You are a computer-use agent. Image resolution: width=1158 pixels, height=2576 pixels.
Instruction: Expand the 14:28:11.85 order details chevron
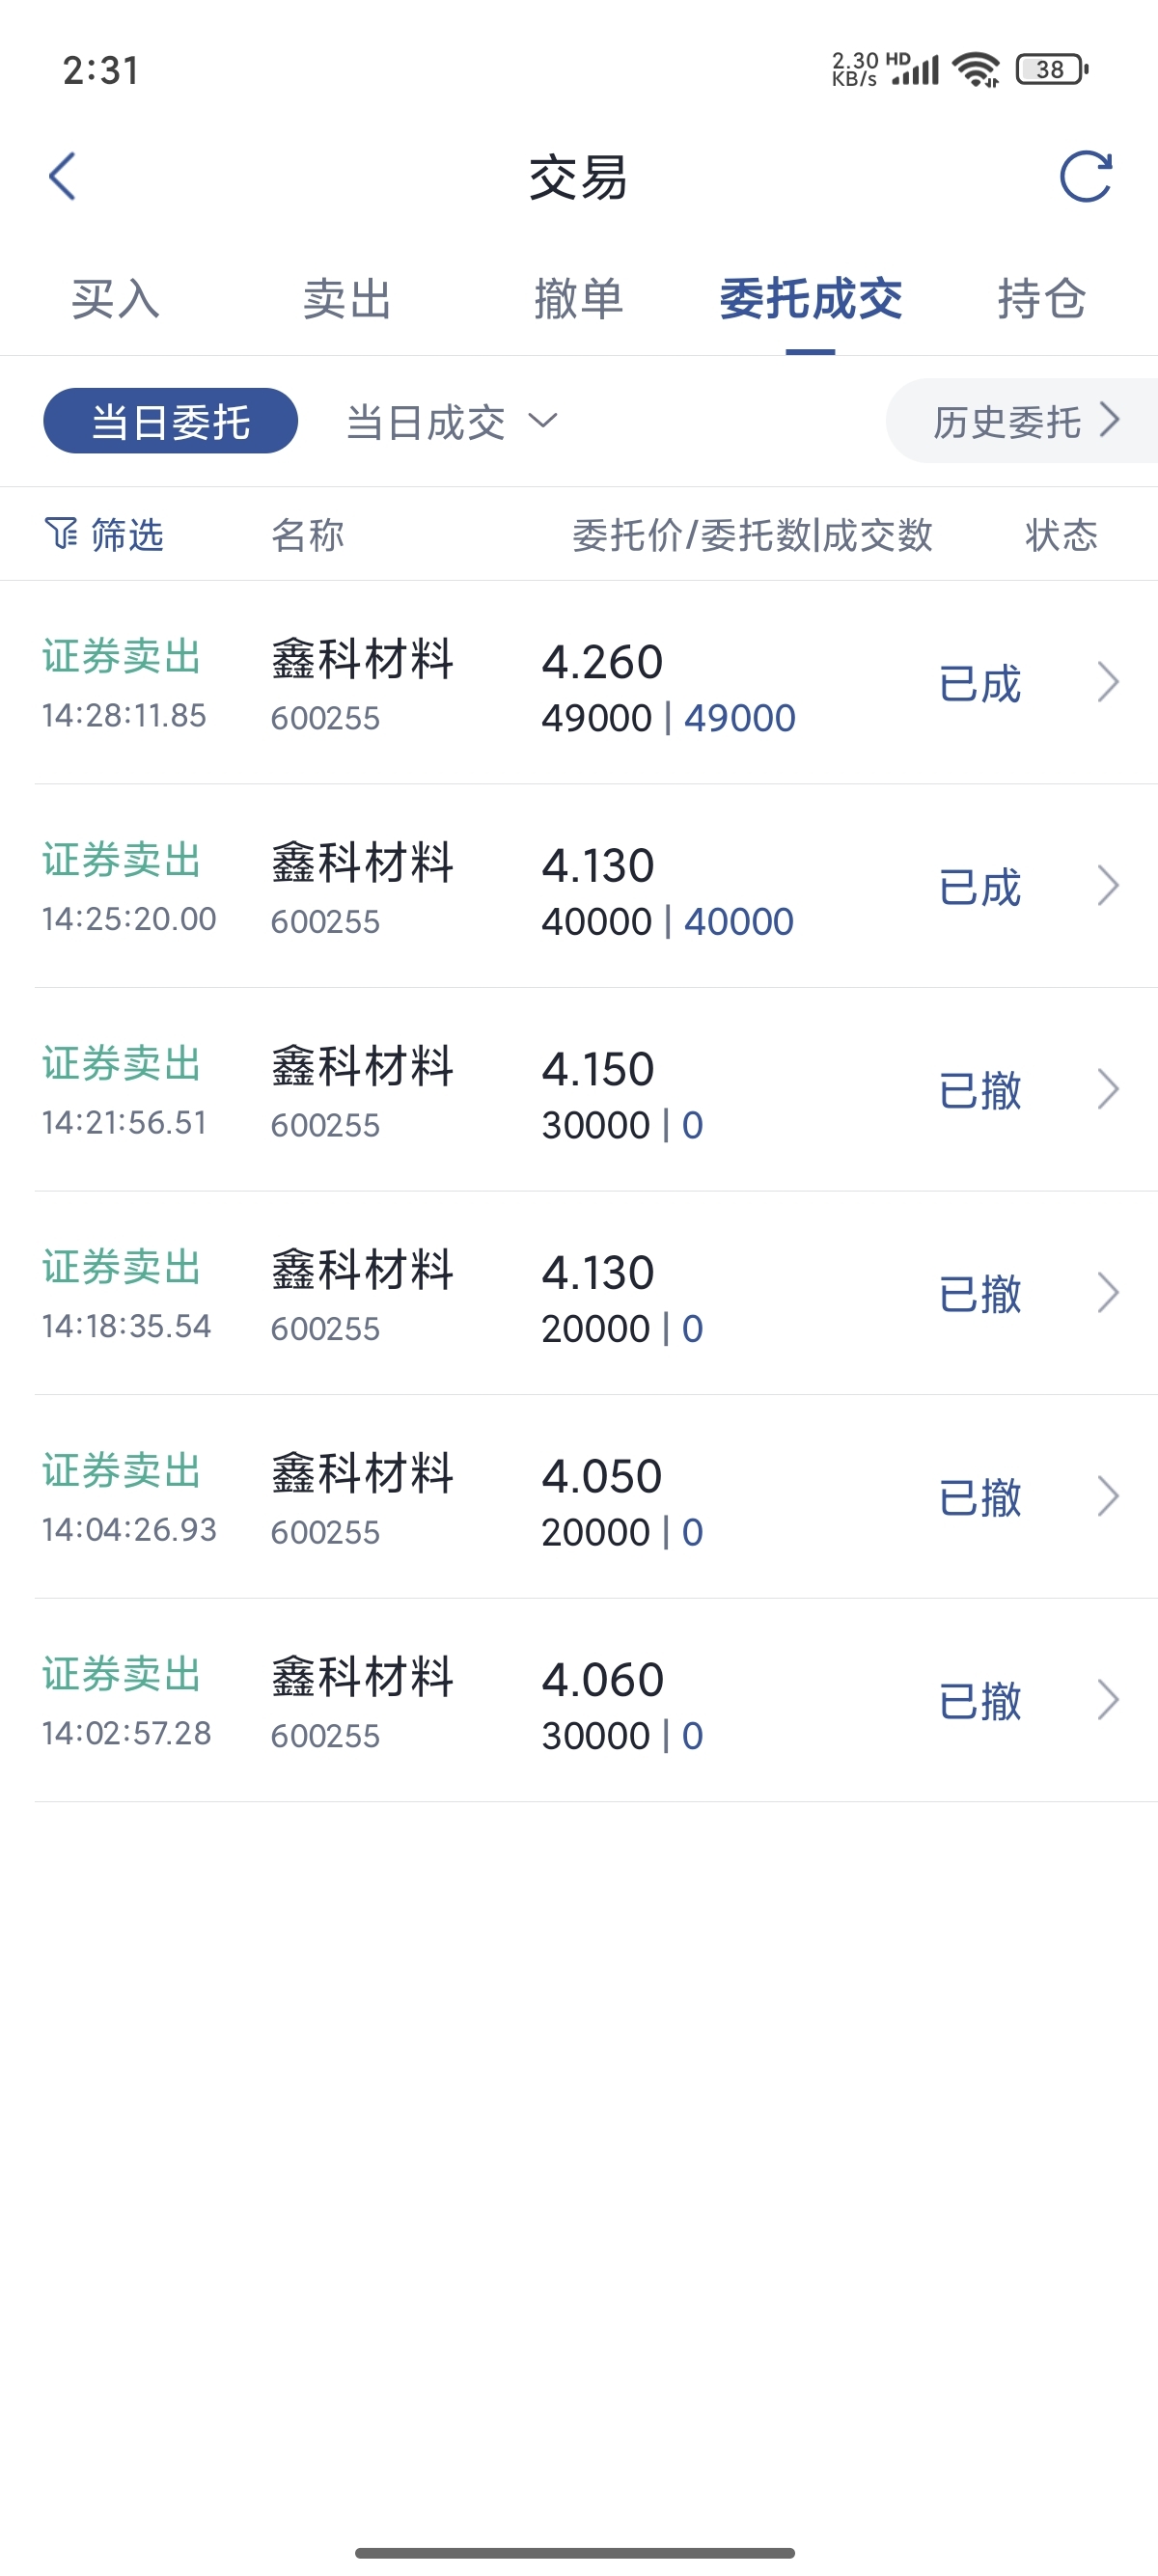coord(1107,683)
